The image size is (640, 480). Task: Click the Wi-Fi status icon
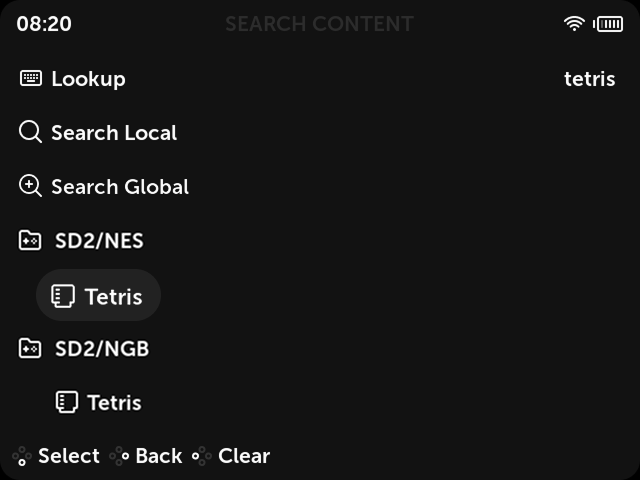[574, 24]
